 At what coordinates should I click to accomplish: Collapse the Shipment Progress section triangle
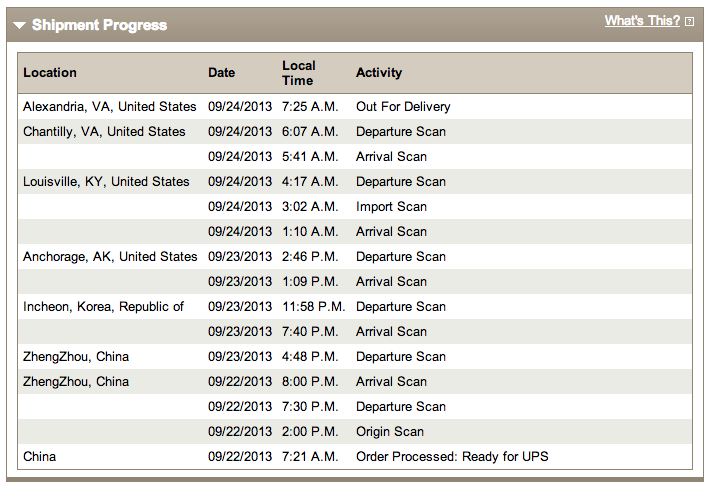pos(20,25)
